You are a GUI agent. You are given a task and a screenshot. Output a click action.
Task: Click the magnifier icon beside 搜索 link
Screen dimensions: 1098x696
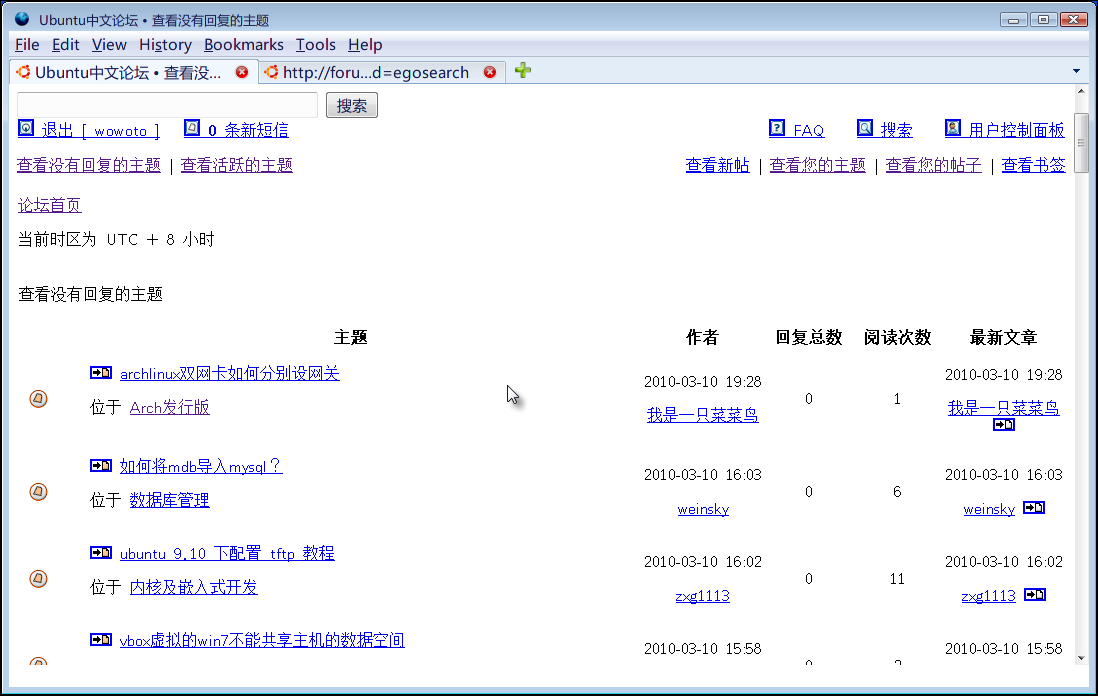coord(865,128)
